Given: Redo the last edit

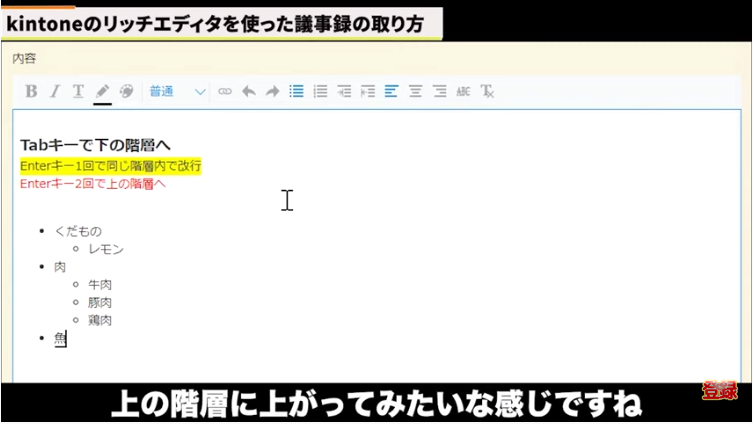Looking at the screenshot, I should click(272, 91).
